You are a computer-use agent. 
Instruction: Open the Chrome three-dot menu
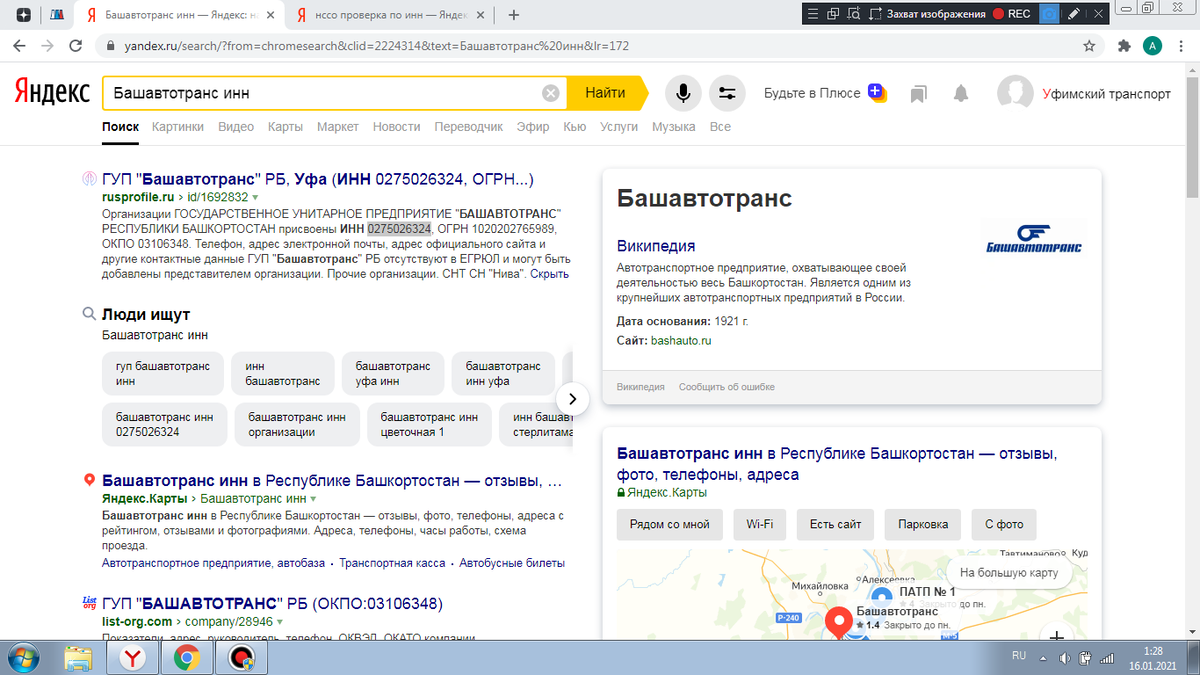[x=1181, y=46]
